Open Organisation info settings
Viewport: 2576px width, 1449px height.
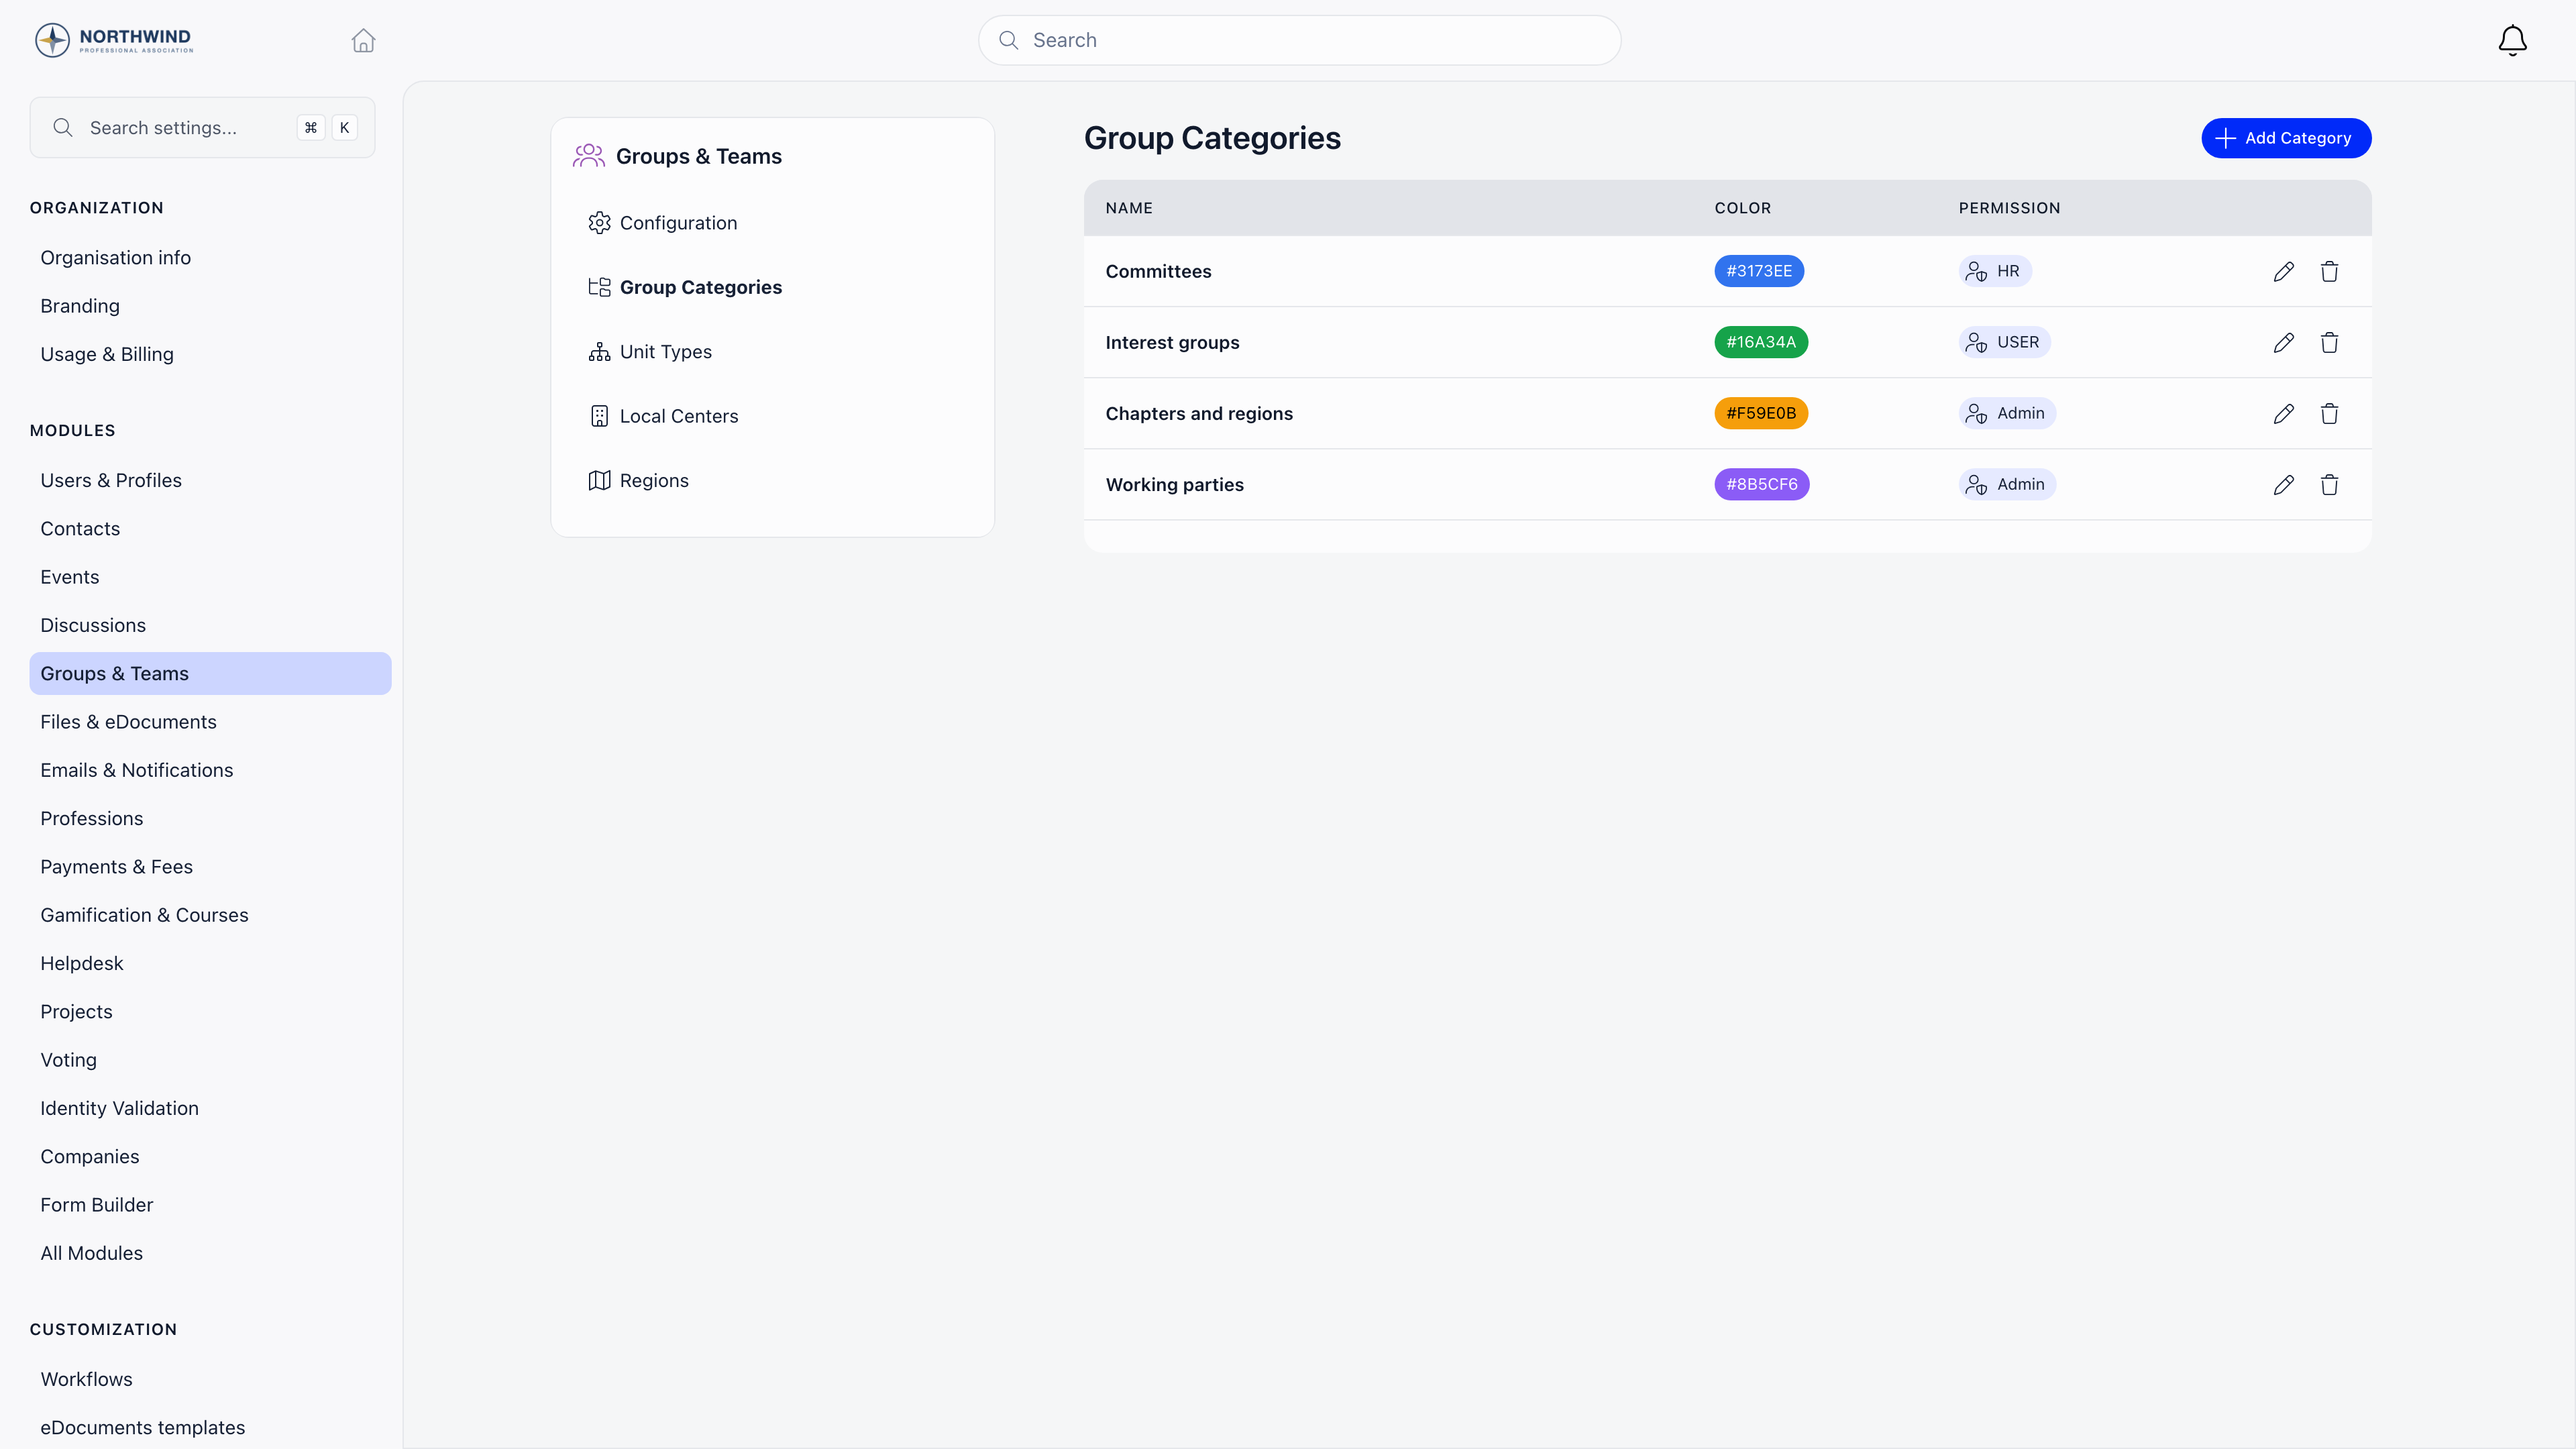tap(115, 257)
